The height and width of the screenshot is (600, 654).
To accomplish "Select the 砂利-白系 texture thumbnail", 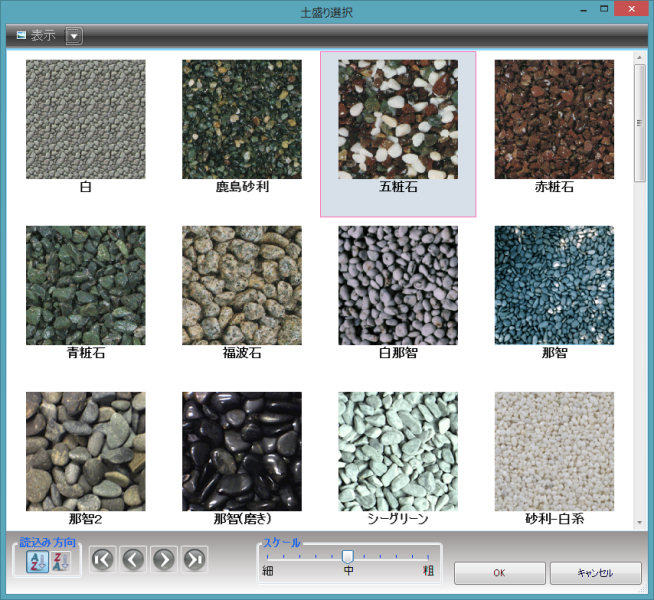I will click(x=554, y=451).
